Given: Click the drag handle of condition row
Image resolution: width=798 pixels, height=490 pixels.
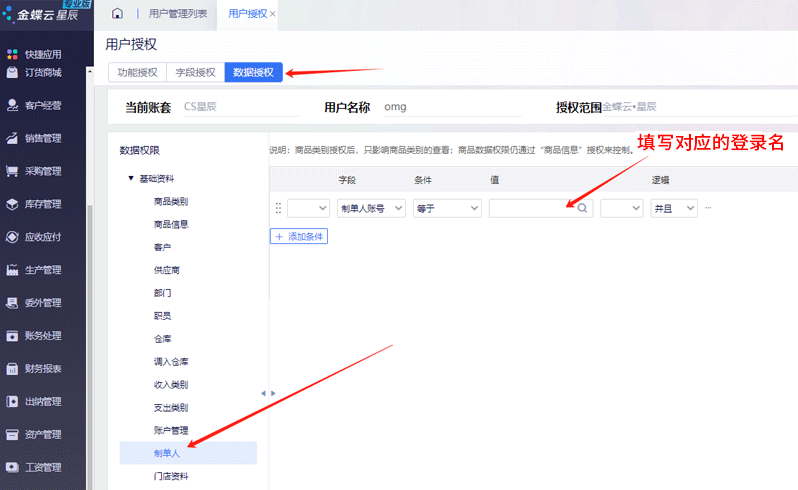Looking at the screenshot, I should (278, 208).
